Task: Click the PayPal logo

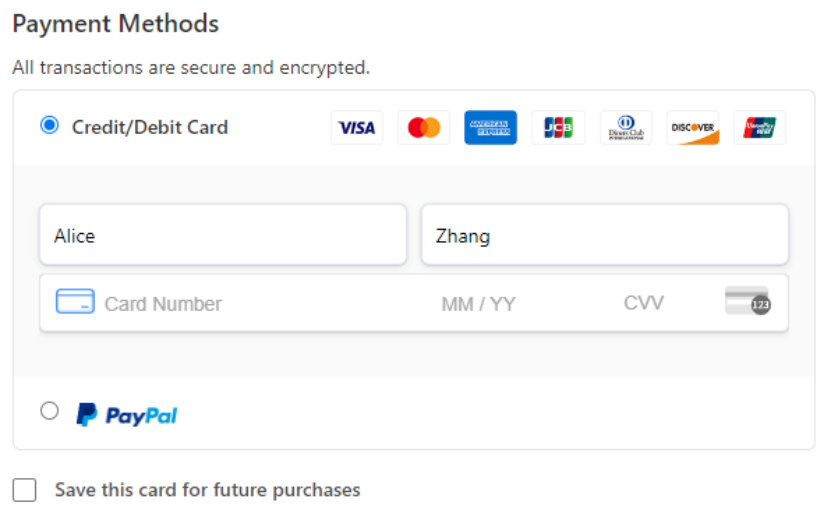Action: pyautogui.click(x=127, y=415)
